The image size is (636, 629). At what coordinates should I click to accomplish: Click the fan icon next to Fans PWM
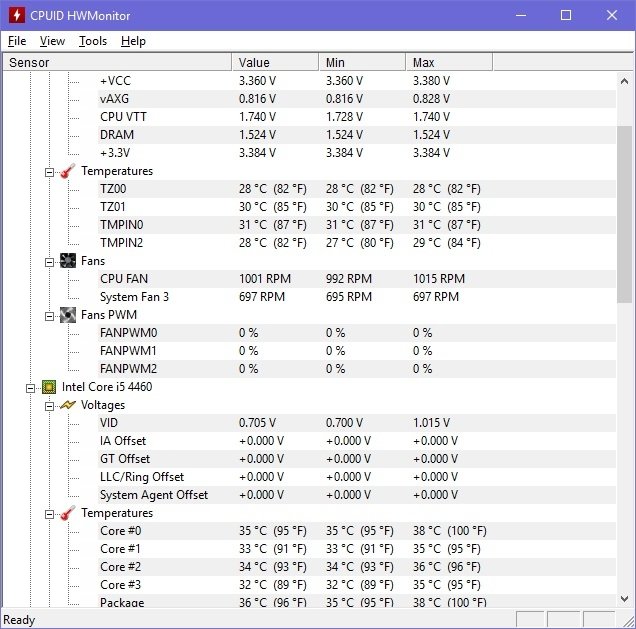(67, 315)
